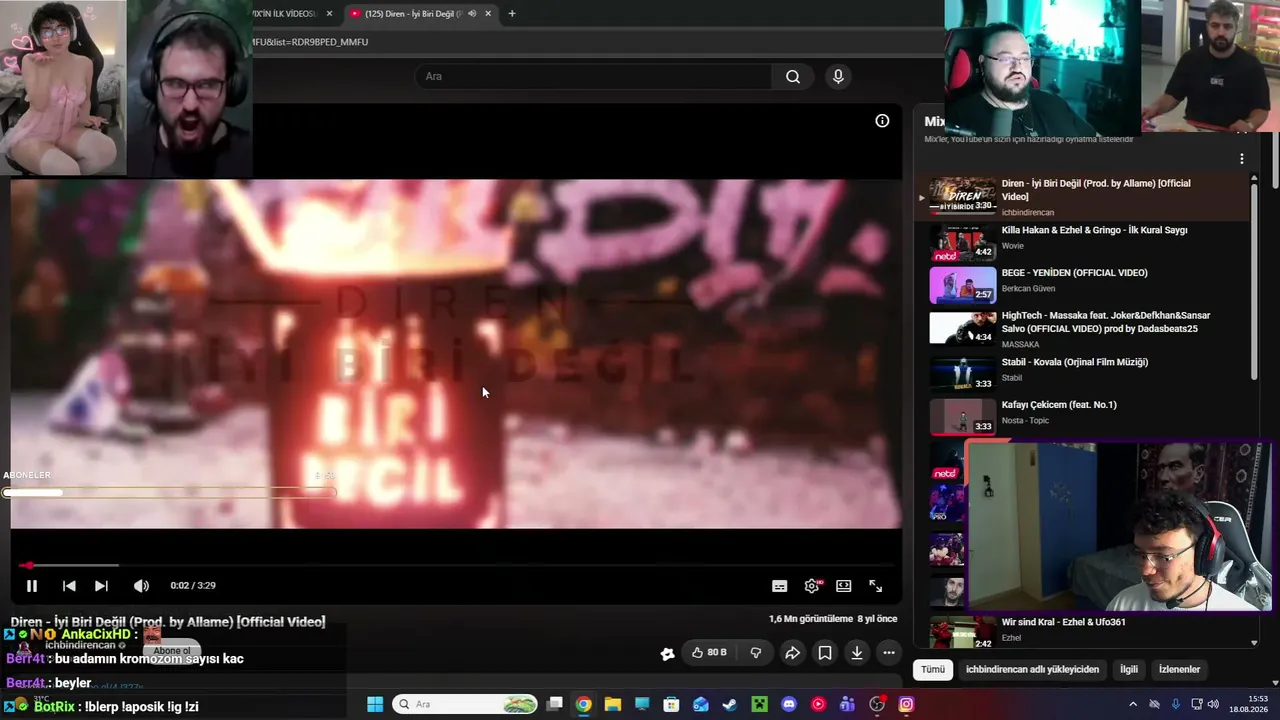Select the 'İzlenenler' filter chip
Image resolution: width=1280 pixels, height=720 pixels.
[1179, 669]
